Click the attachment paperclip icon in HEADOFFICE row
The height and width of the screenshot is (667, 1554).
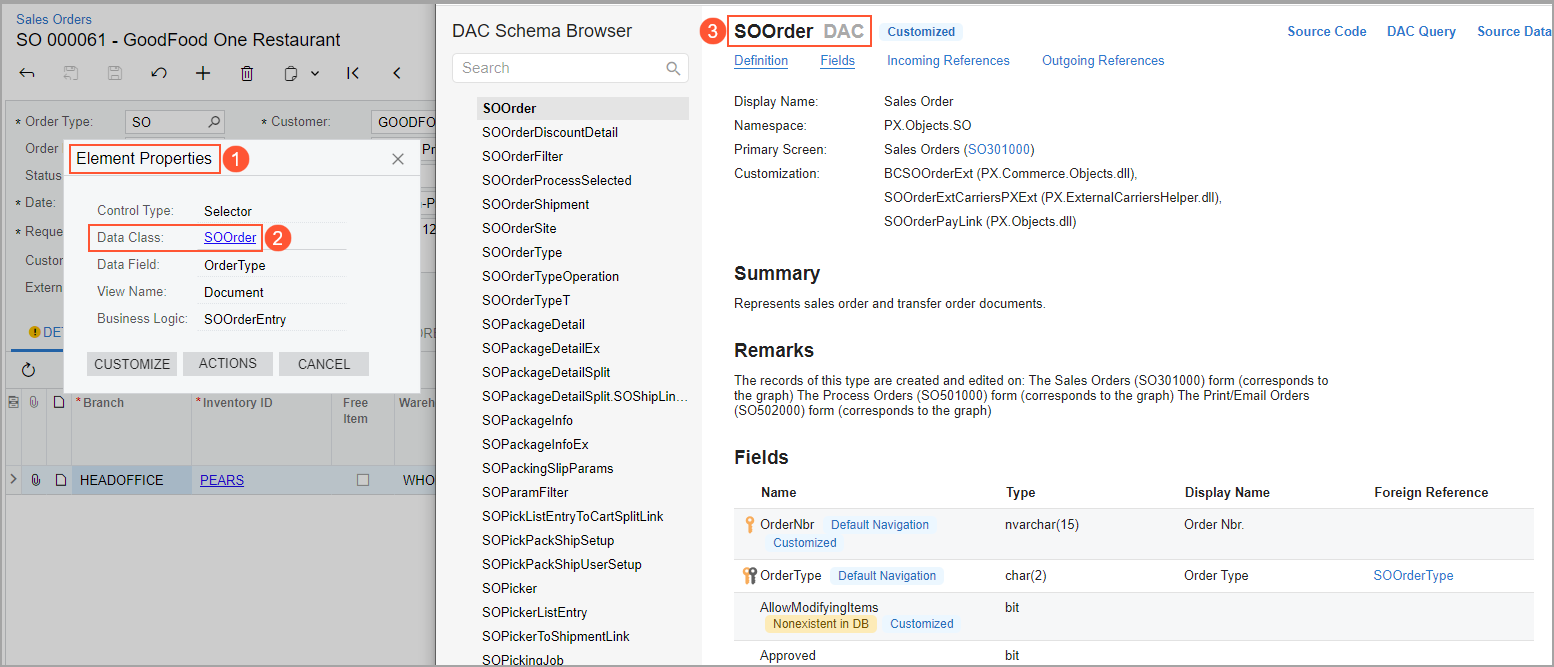36,480
